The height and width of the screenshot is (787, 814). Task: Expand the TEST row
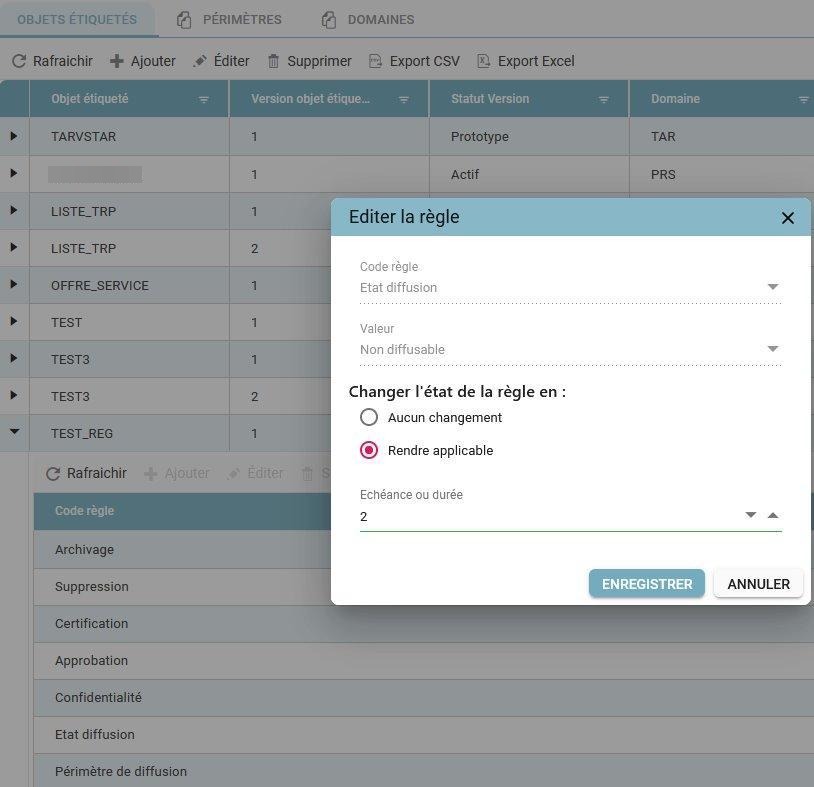14,321
